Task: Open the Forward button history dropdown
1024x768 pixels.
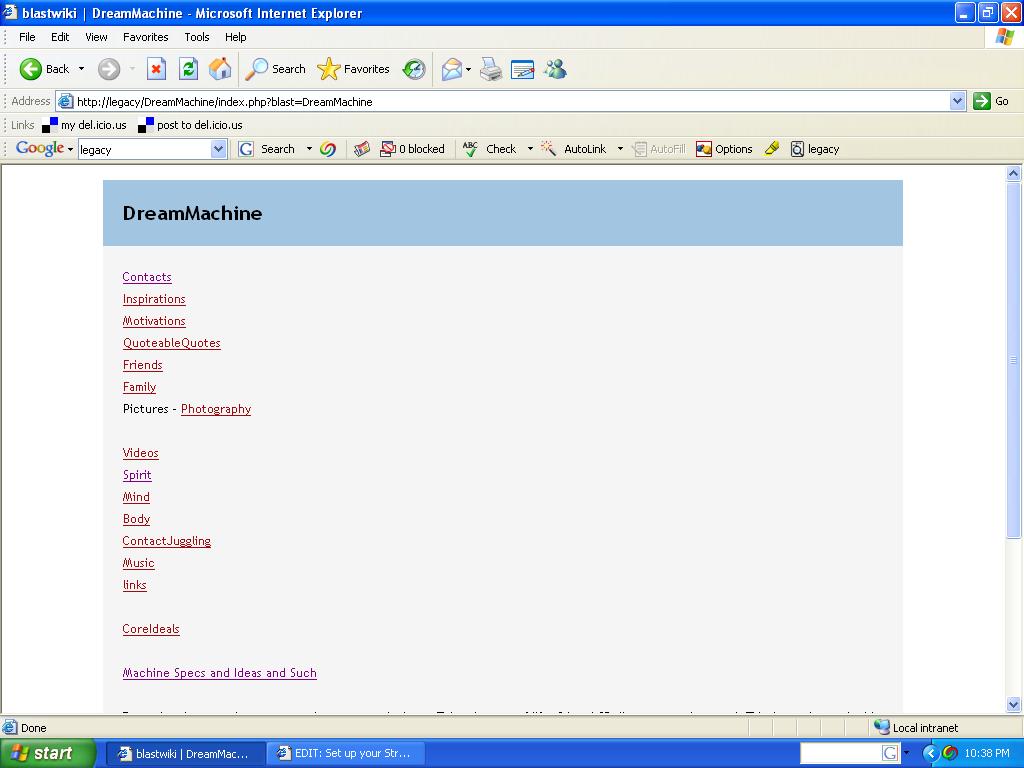Action: [132, 69]
